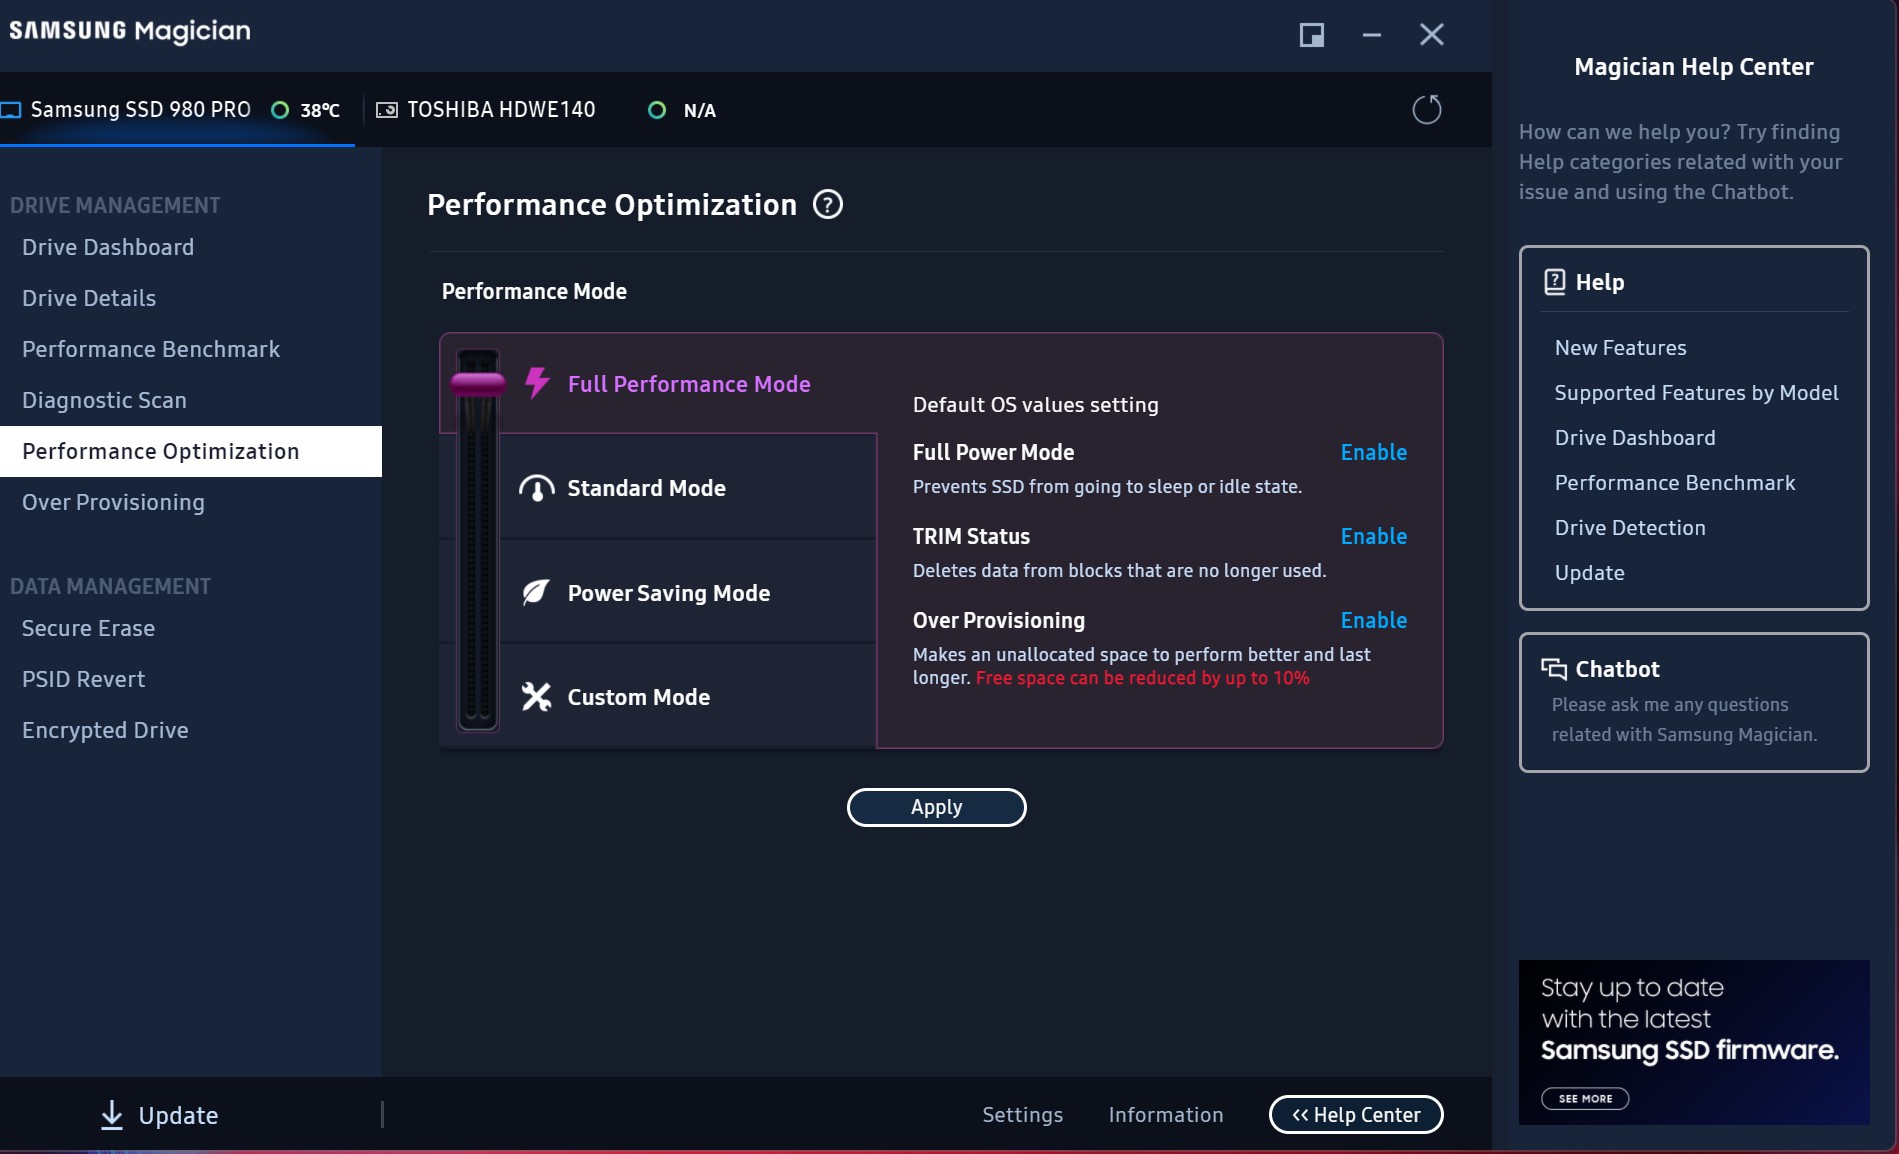The width and height of the screenshot is (1899, 1154).
Task: Click the Power Saving Mode leaf icon
Action: click(x=536, y=592)
